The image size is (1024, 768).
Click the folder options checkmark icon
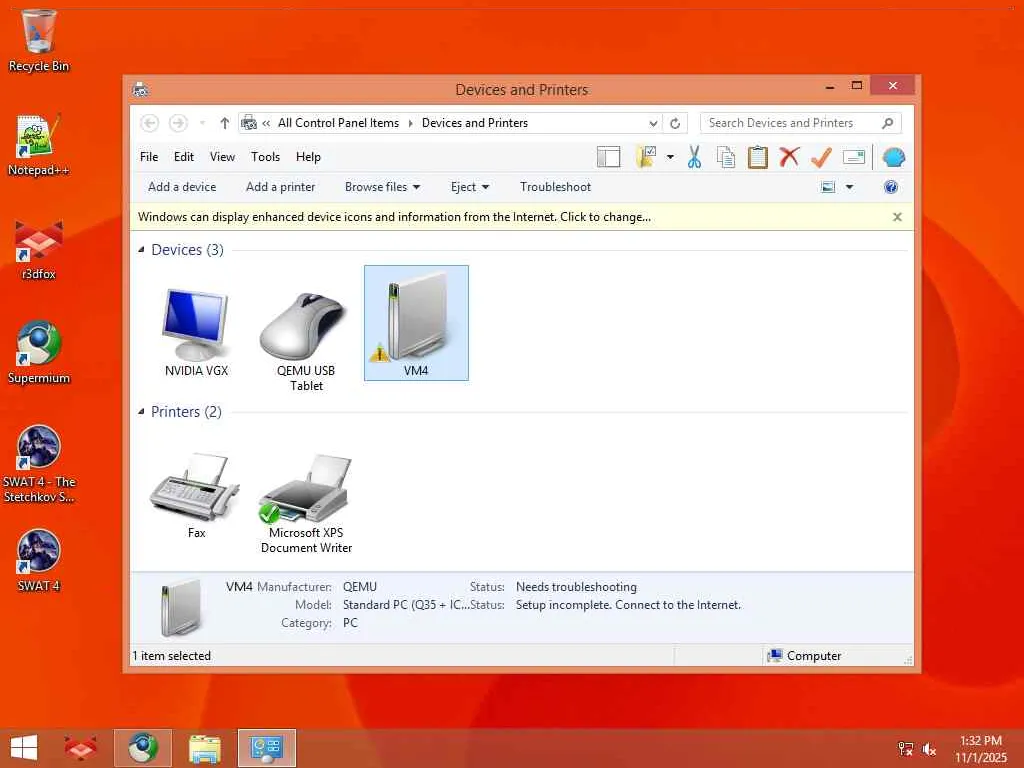point(646,157)
